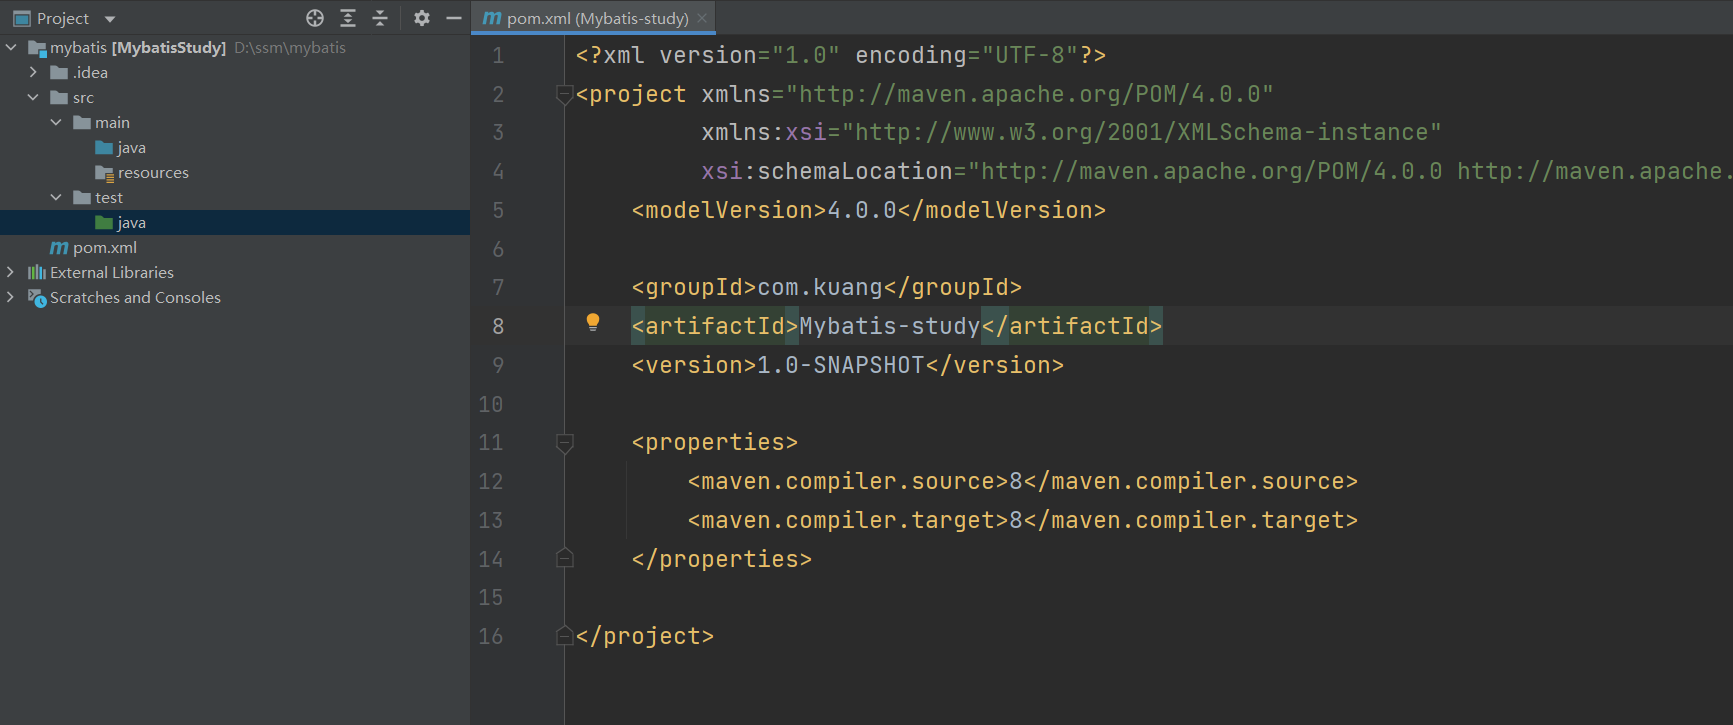
Task: Select the java folder under main
Action: (131, 147)
